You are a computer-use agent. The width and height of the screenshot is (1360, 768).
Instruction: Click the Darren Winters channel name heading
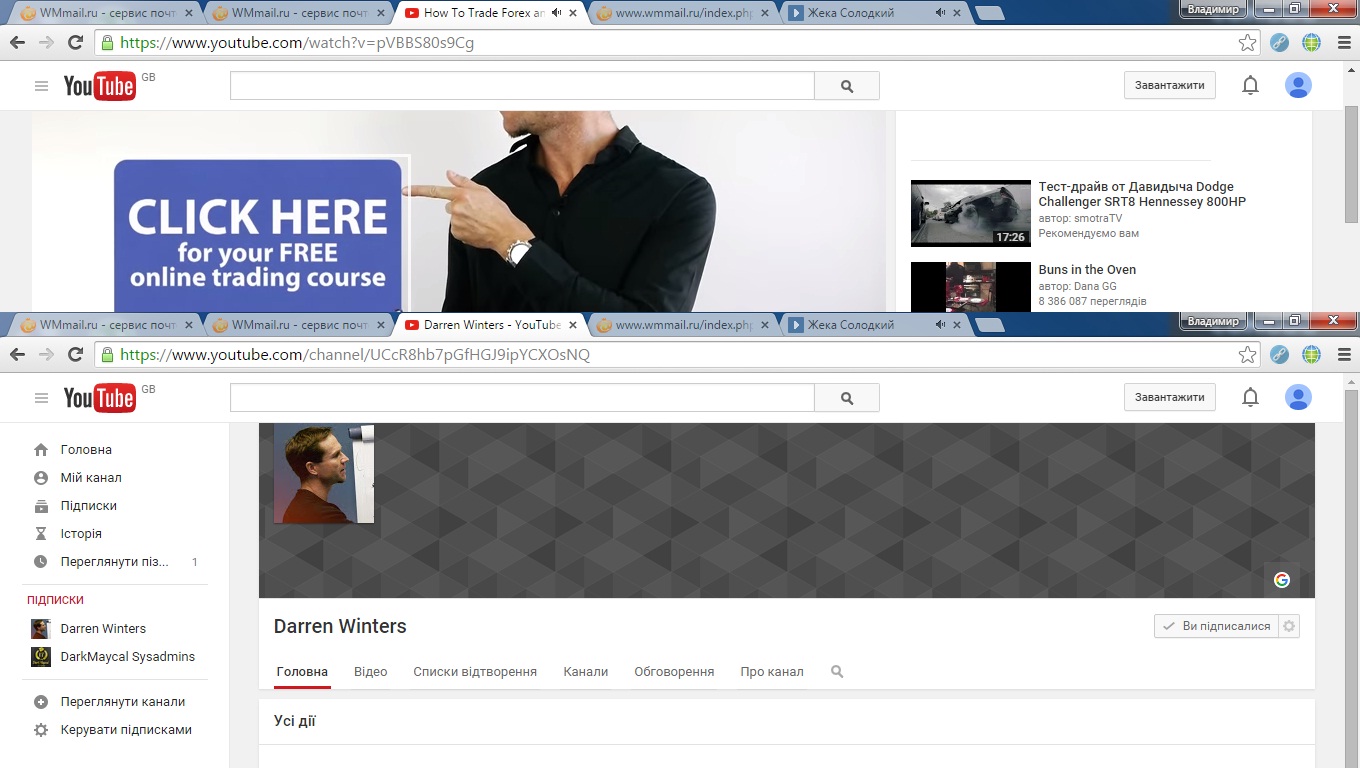(x=340, y=627)
